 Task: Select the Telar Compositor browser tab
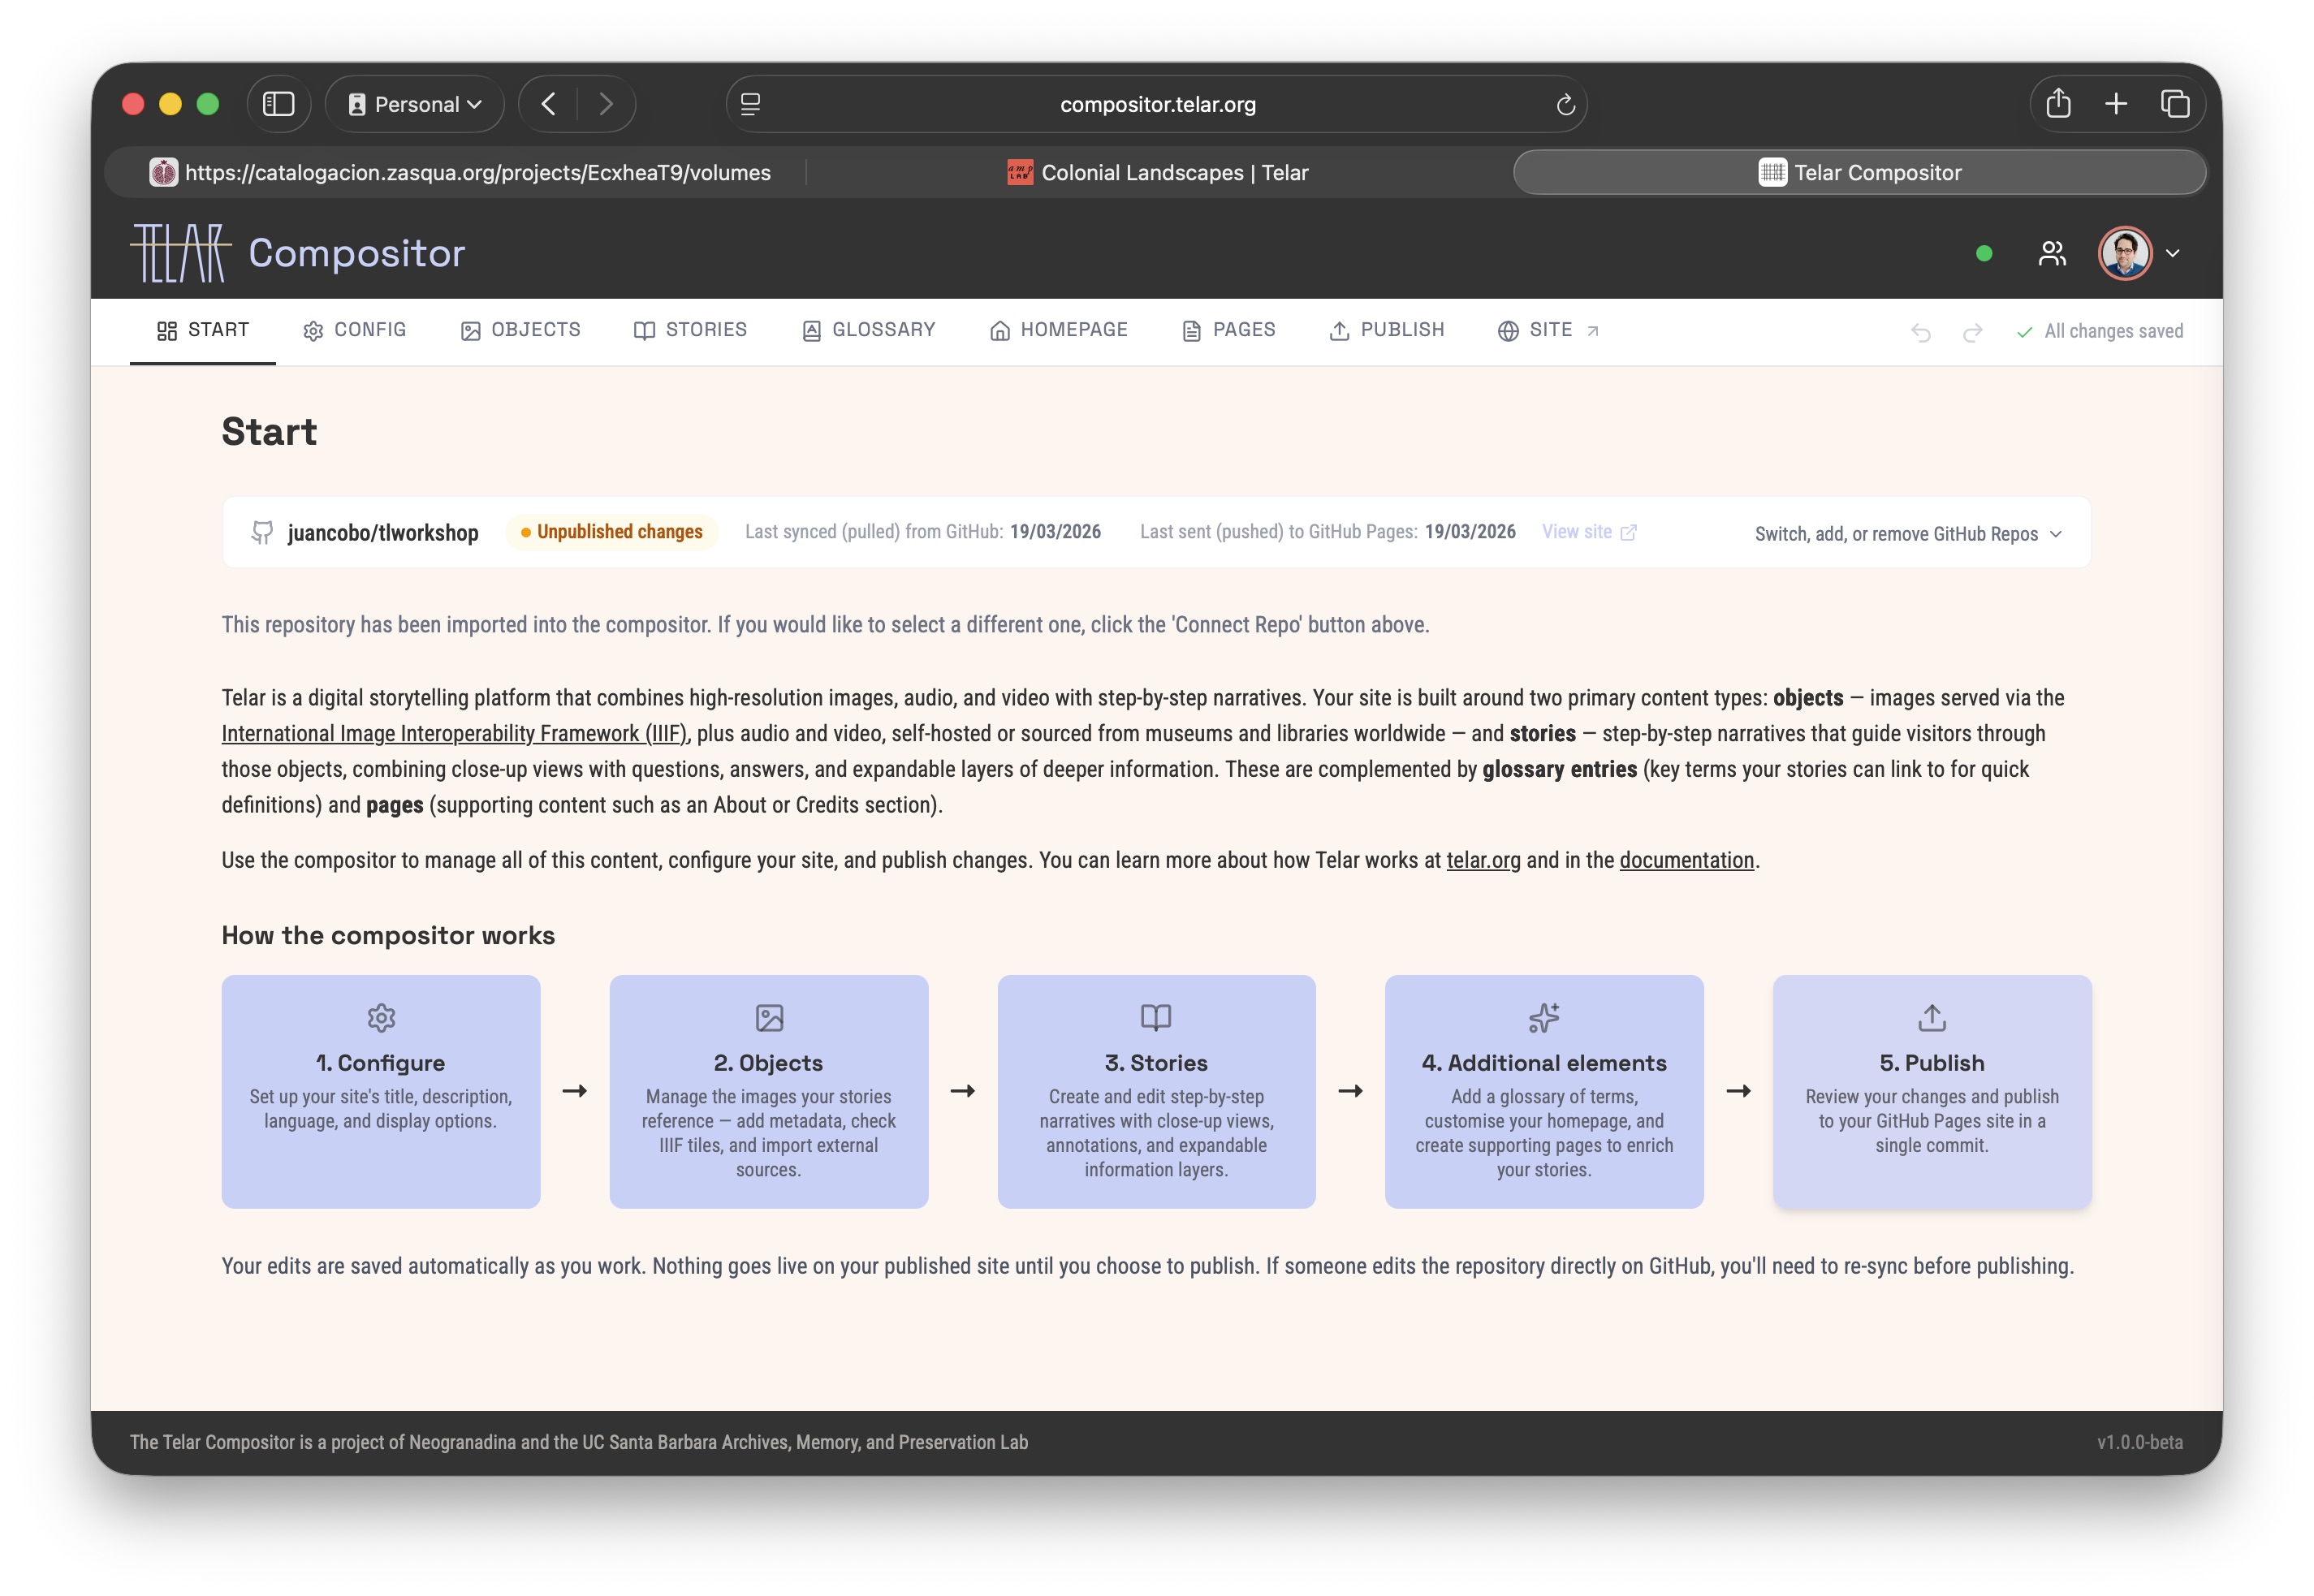[x=1859, y=173]
